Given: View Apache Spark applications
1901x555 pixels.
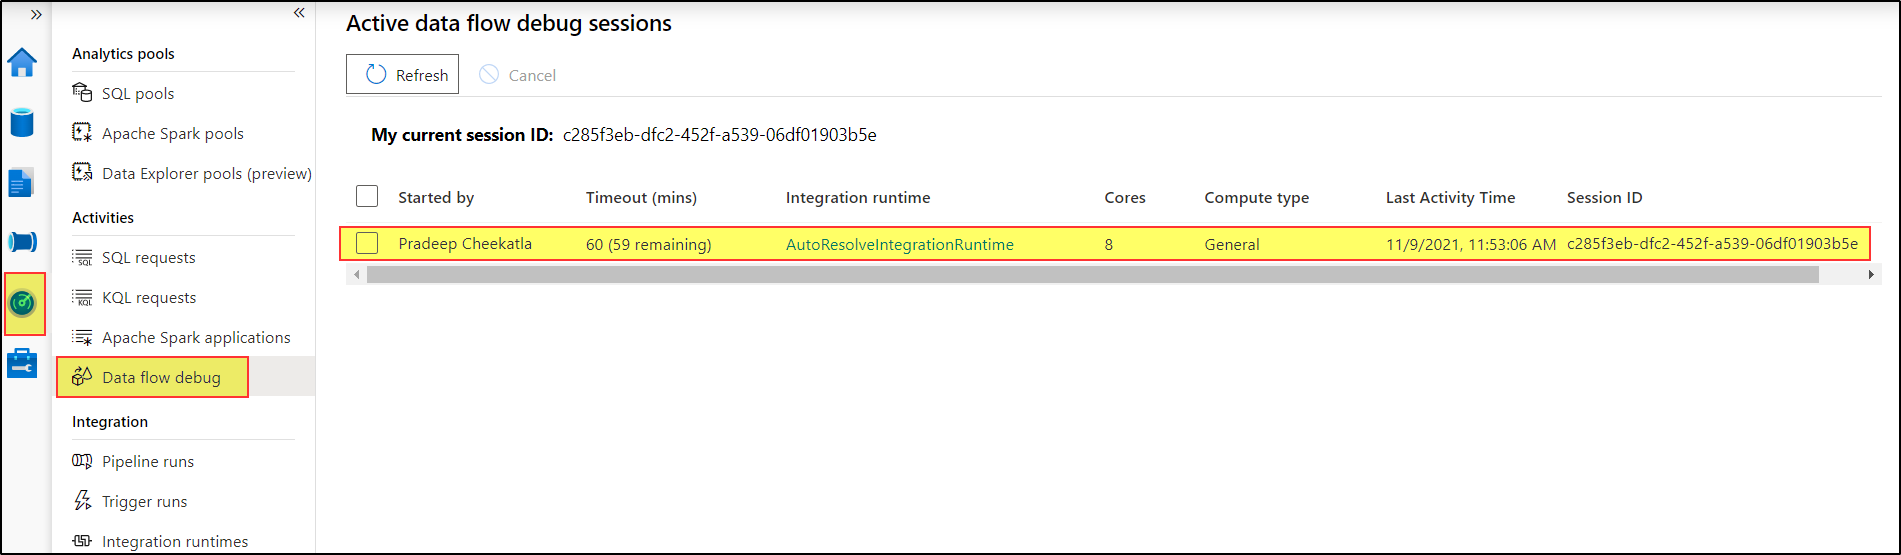Looking at the screenshot, I should [x=196, y=337].
